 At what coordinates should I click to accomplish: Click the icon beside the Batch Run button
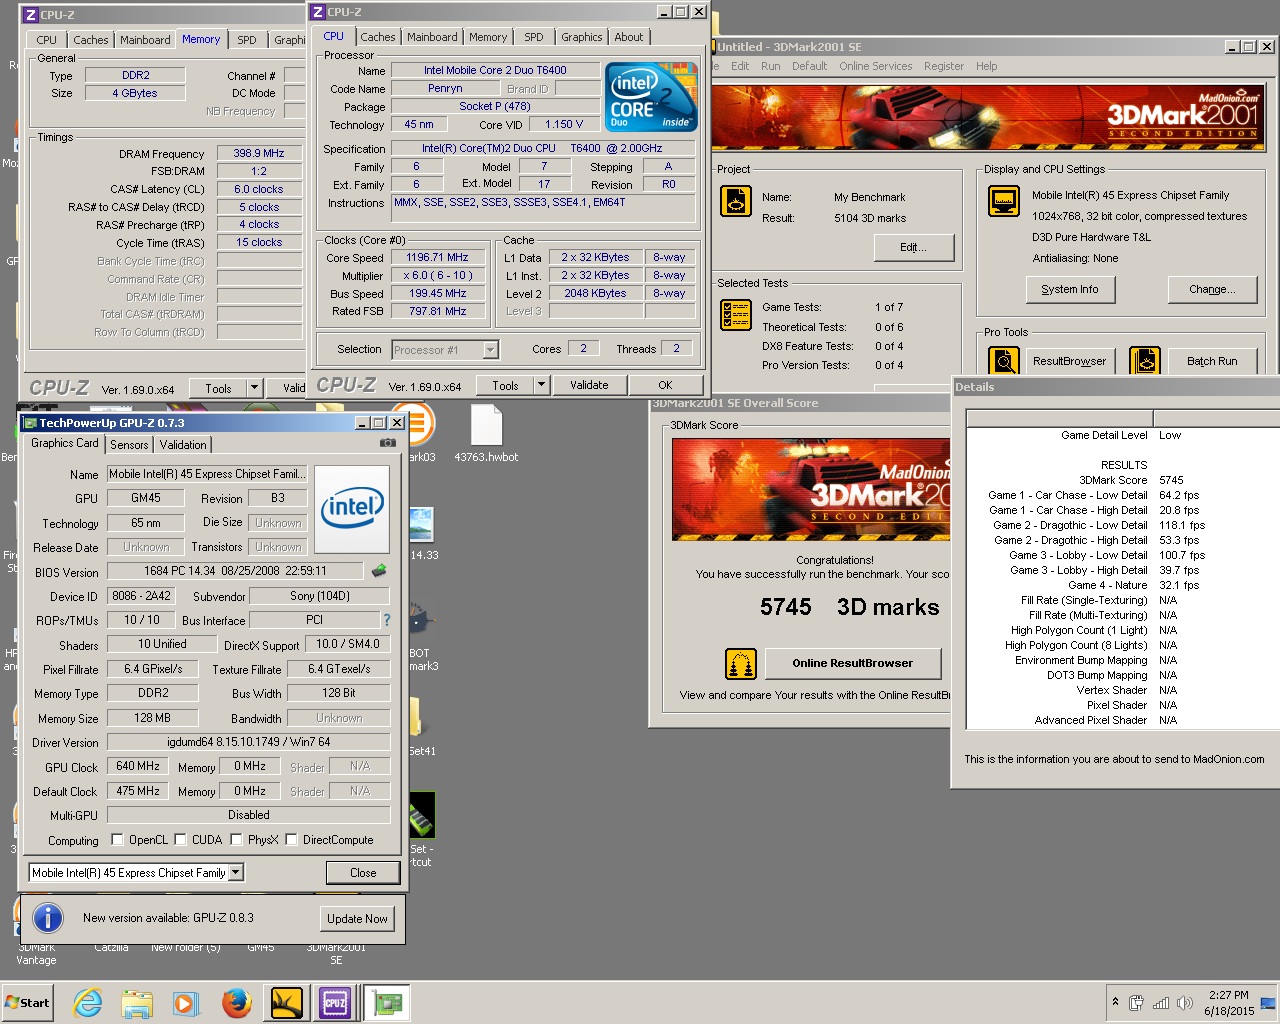pos(1144,361)
